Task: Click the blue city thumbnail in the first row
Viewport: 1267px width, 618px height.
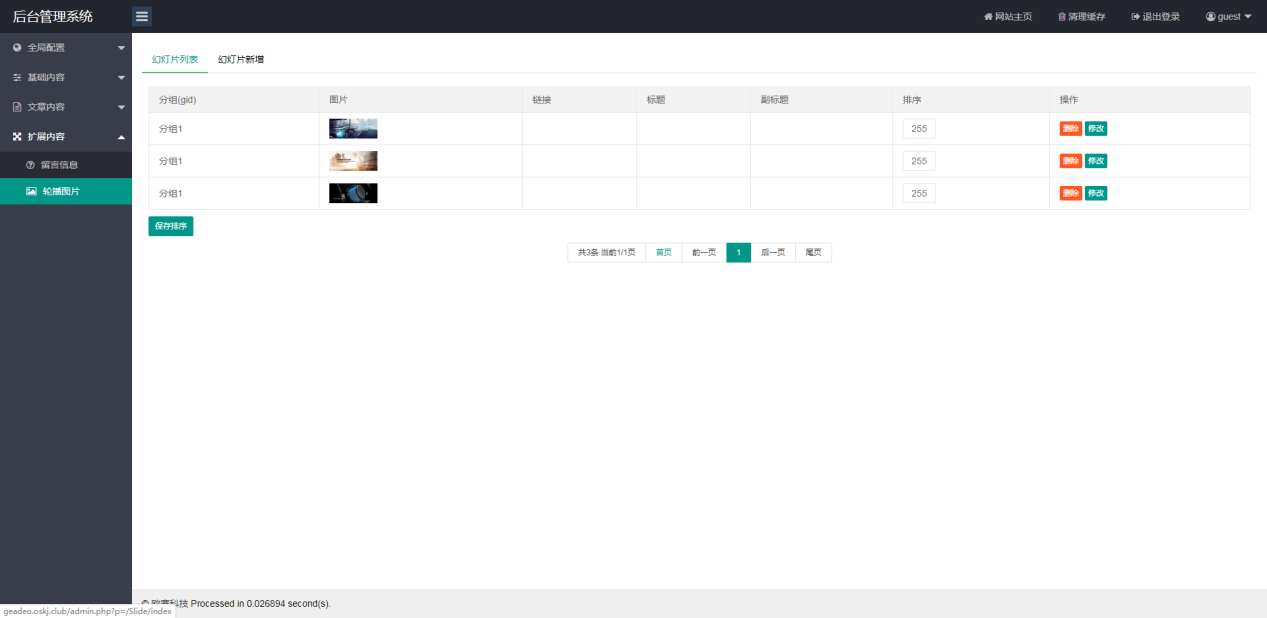Action: pyautogui.click(x=353, y=128)
